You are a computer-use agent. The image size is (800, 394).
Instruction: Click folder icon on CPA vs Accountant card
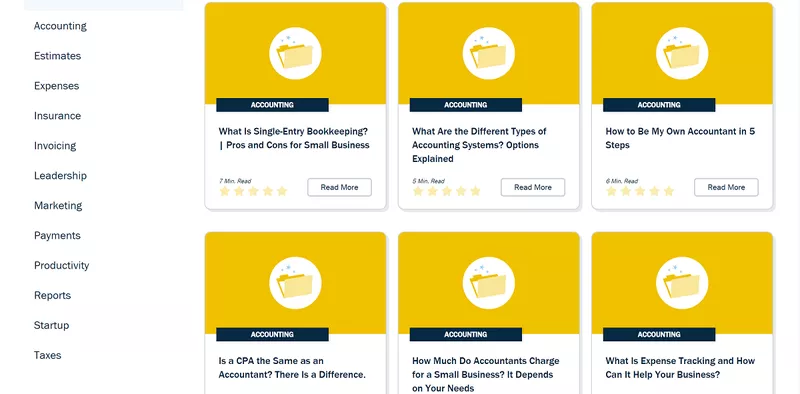tap(295, 283)
